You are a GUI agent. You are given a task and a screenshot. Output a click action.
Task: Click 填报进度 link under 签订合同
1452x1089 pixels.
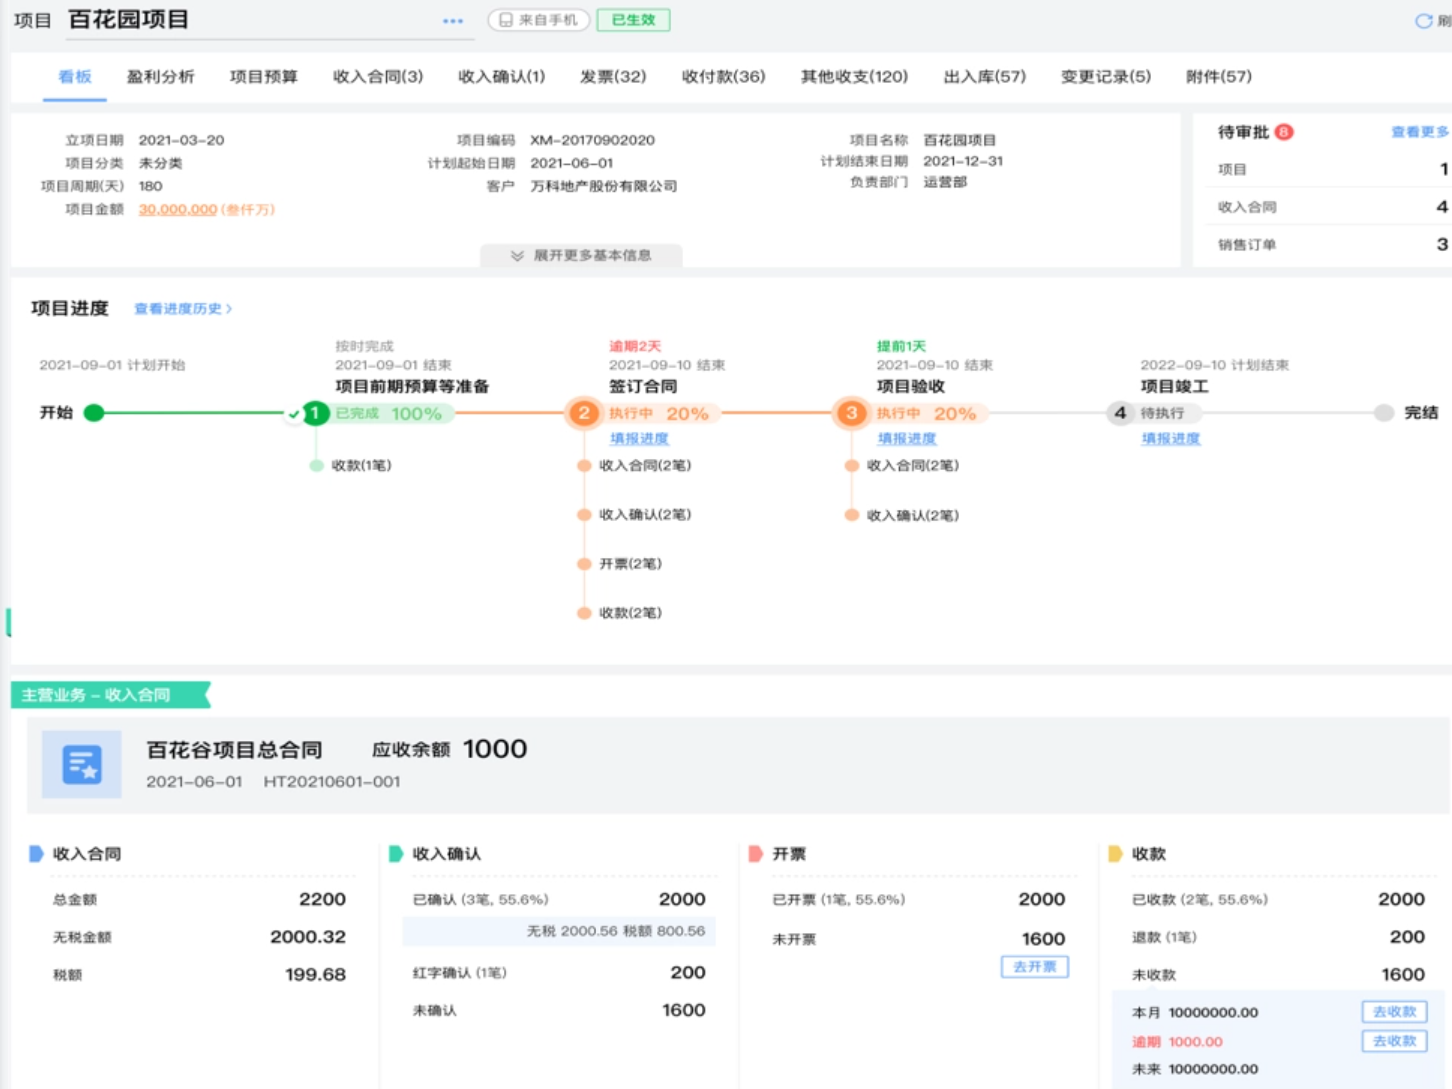pyautogui.click(x=639, y=439)
